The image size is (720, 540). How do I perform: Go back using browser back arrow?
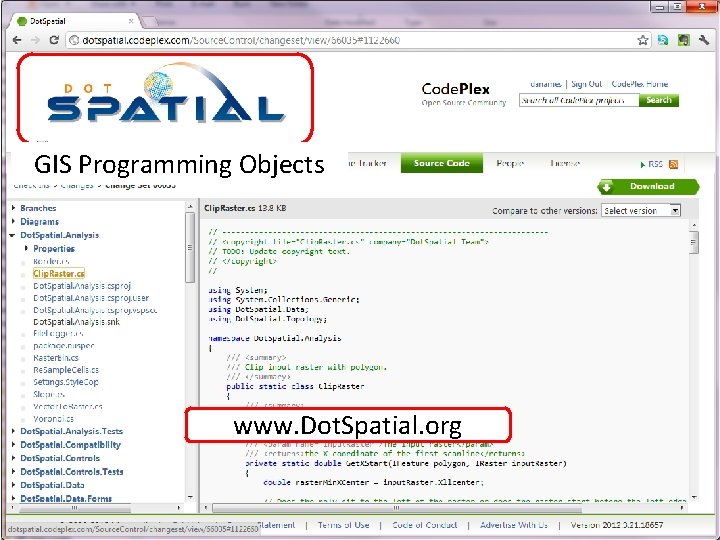tap(17, 40)
